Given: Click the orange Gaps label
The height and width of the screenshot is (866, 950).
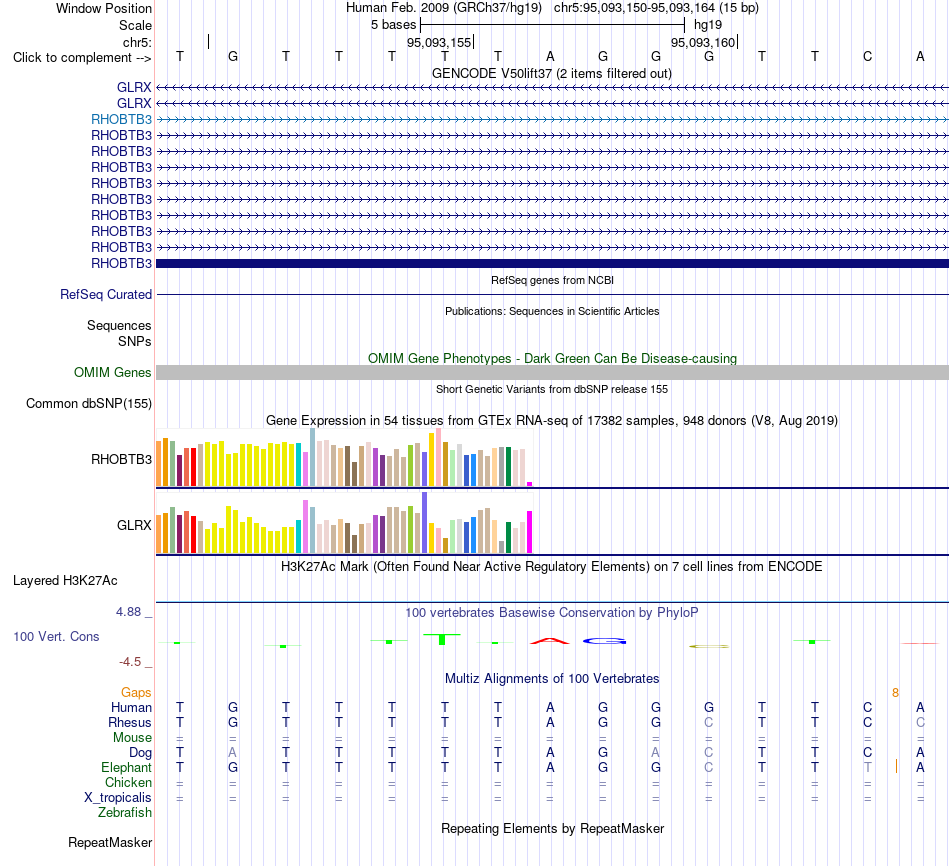Looking at the screenshot, I should (136, 692).
